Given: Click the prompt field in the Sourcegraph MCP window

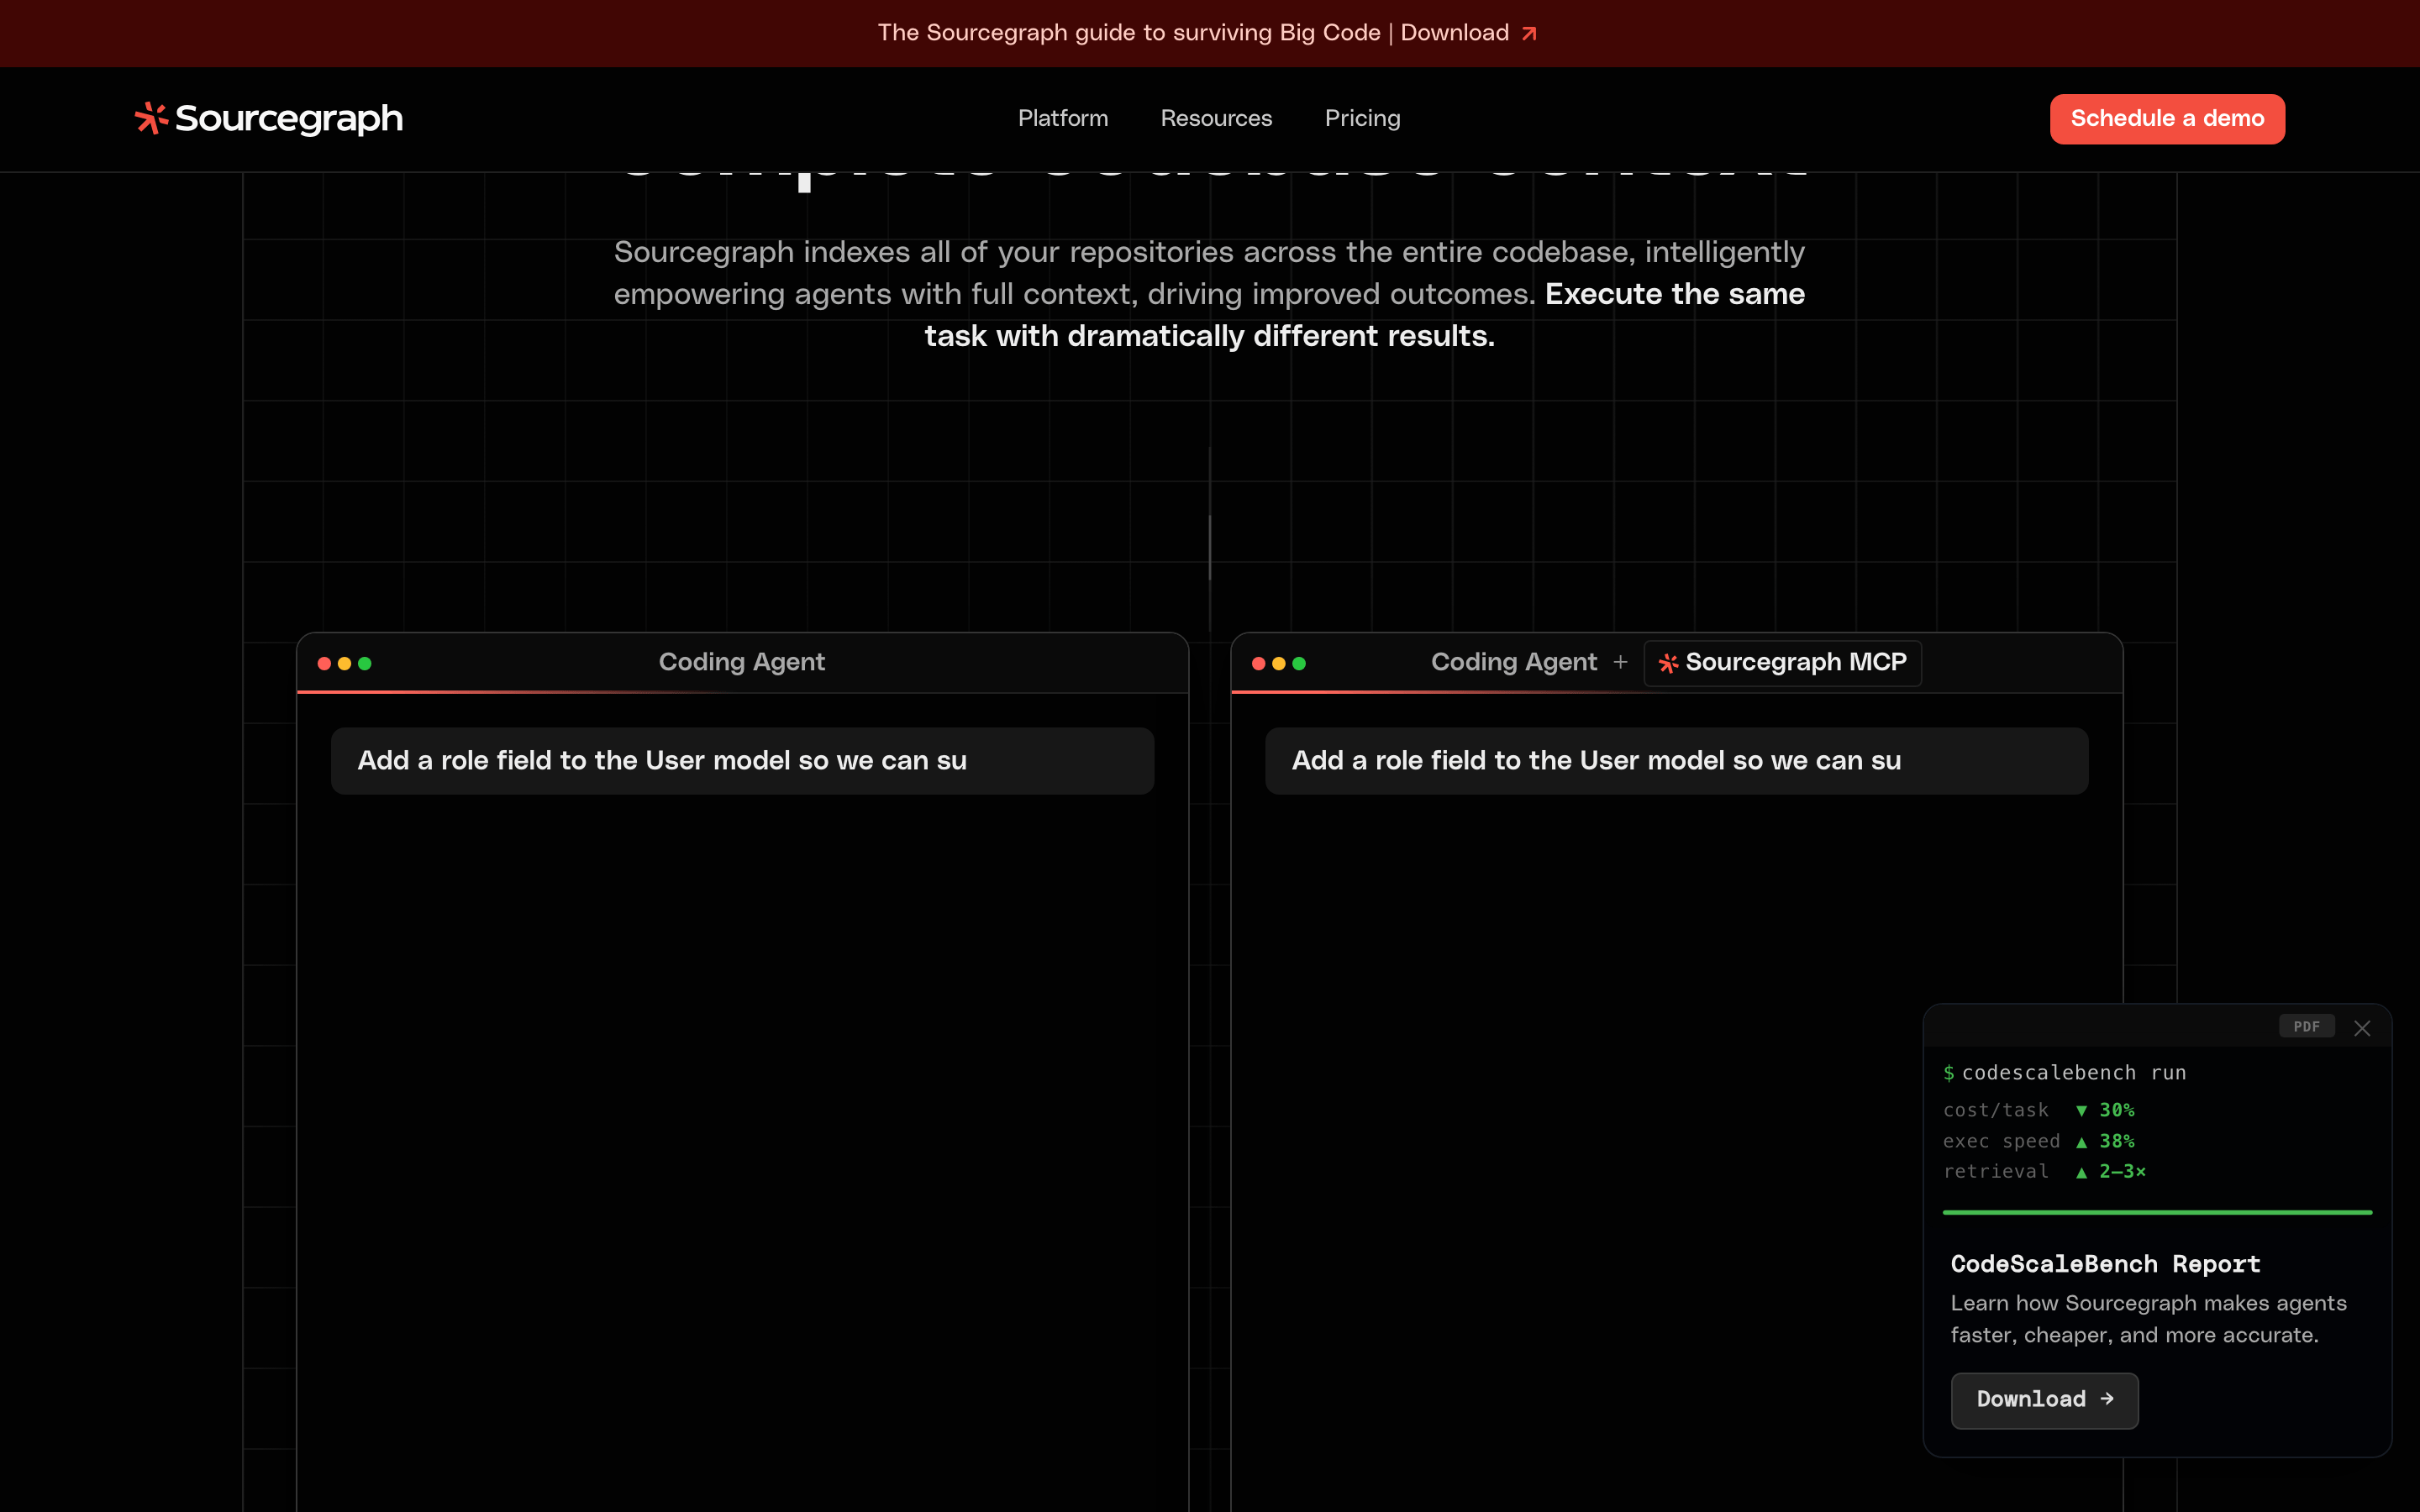Looking at the screenshot, I should click(x=1676, y=761).
